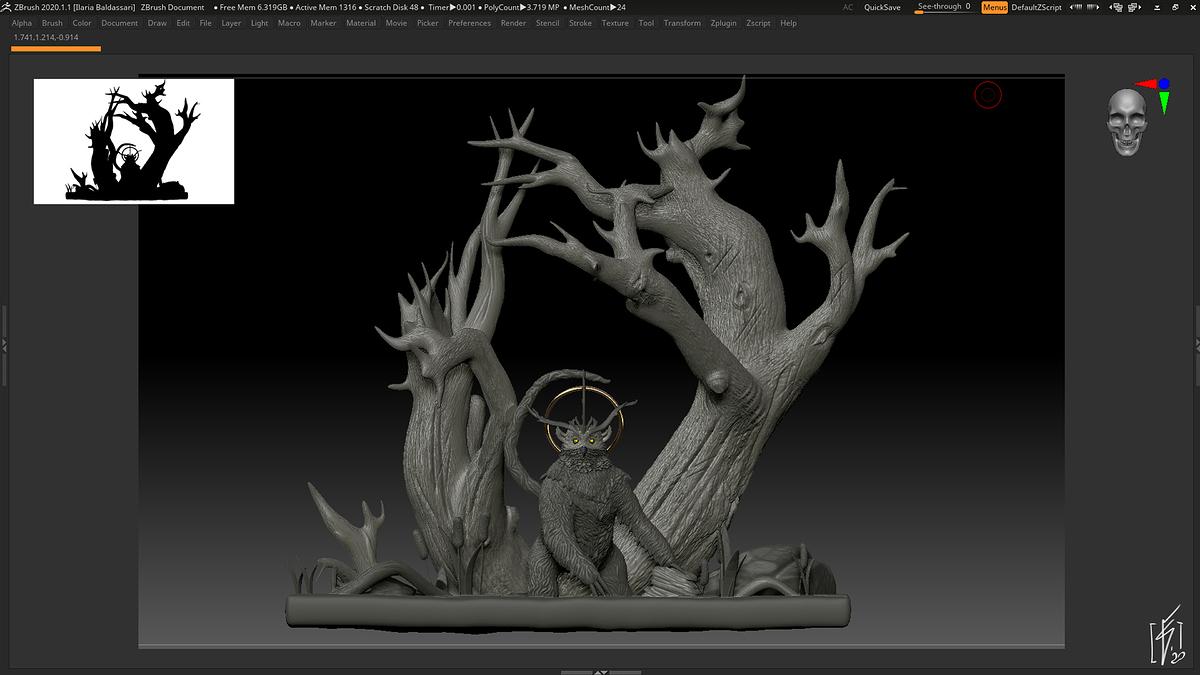The image size is (1200, 675).
Task: Expand the left tray divider
Action: [x=4, y=345]
